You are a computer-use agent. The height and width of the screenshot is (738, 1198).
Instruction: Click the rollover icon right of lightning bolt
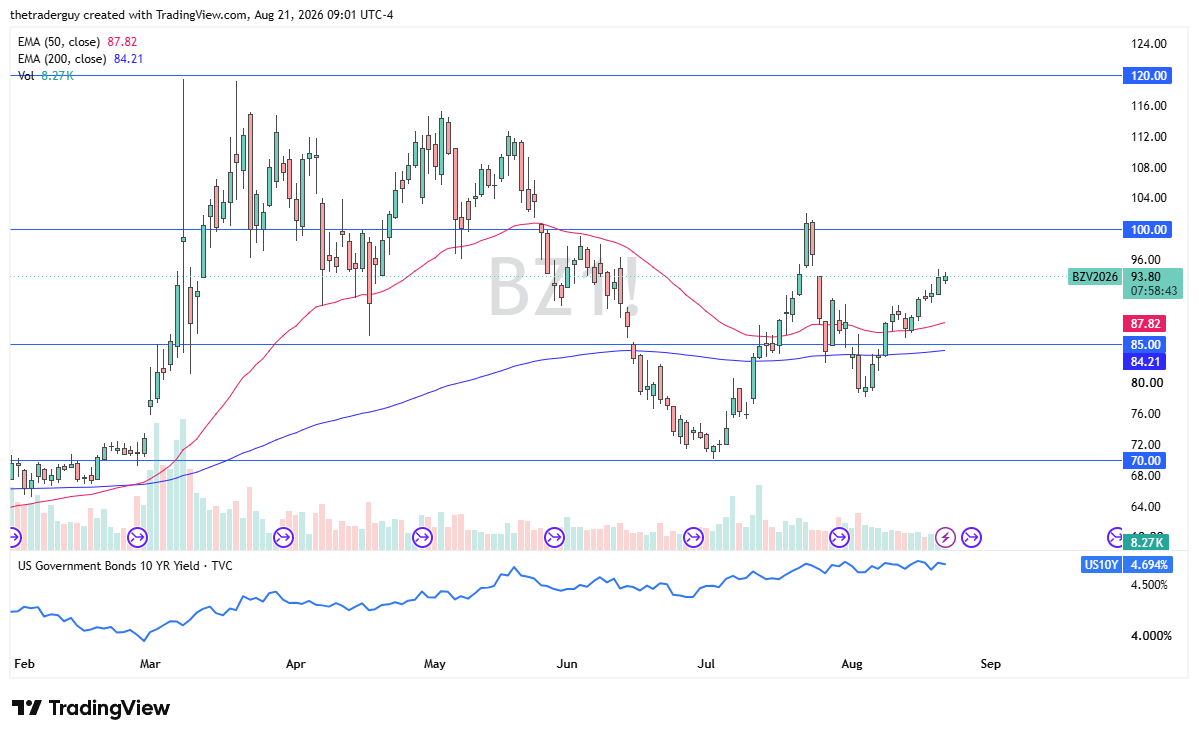click(x=971, y=538)
